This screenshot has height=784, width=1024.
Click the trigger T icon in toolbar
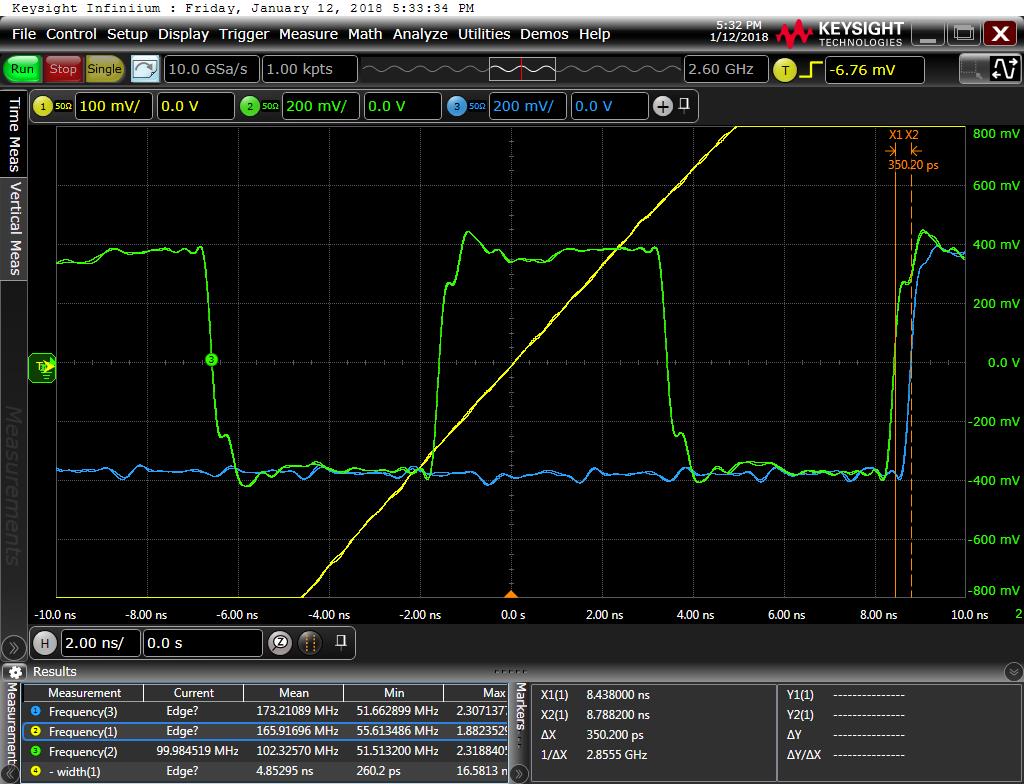(785, 70)
